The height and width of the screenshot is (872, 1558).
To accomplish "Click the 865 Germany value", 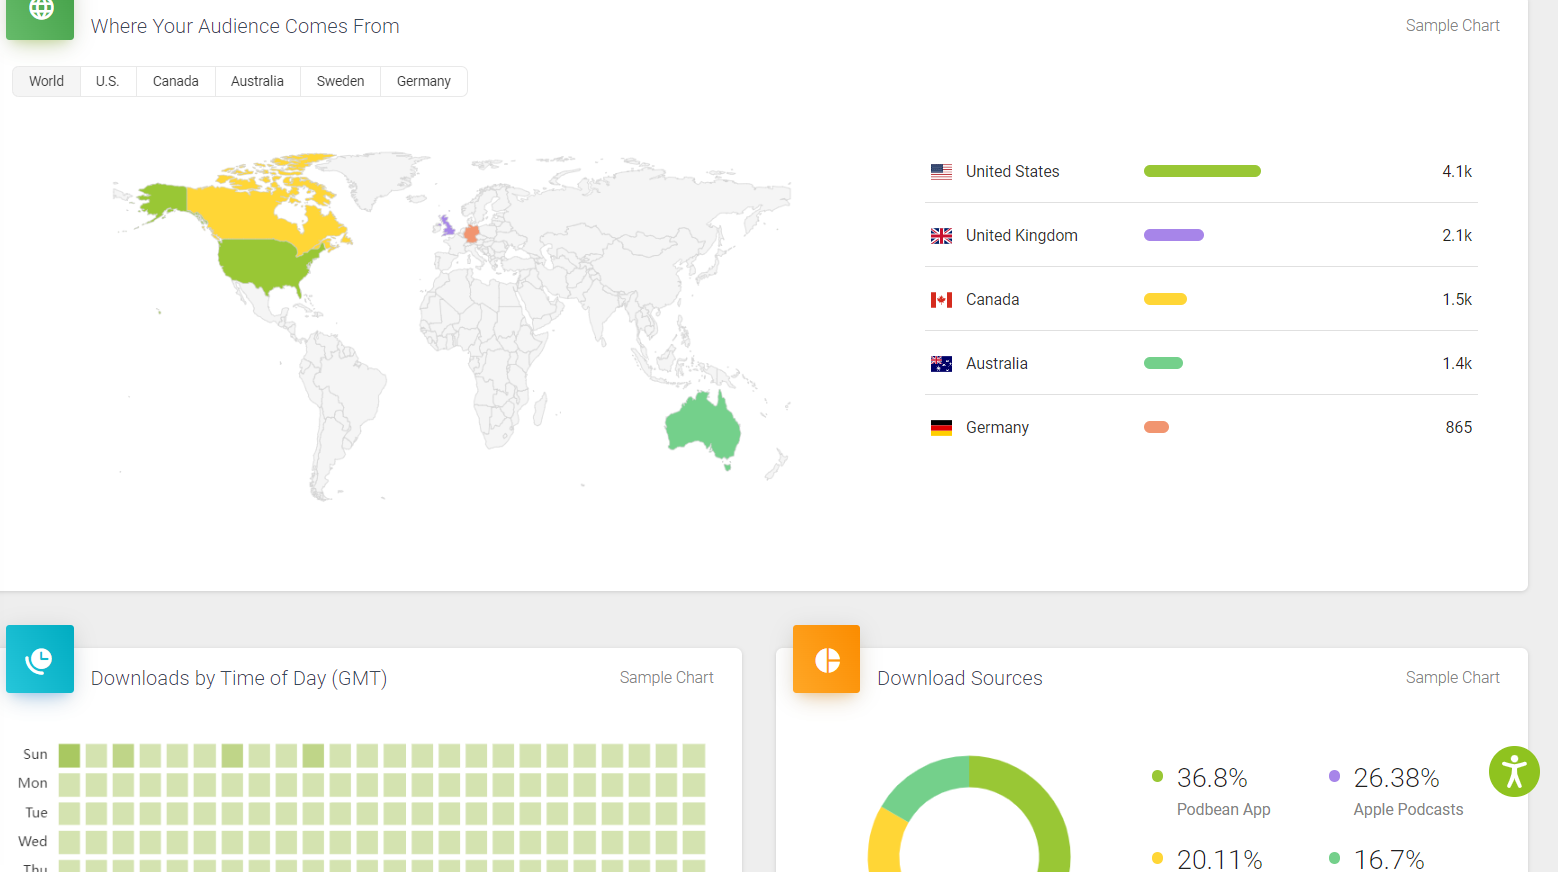I will [x=1458, y=427].
